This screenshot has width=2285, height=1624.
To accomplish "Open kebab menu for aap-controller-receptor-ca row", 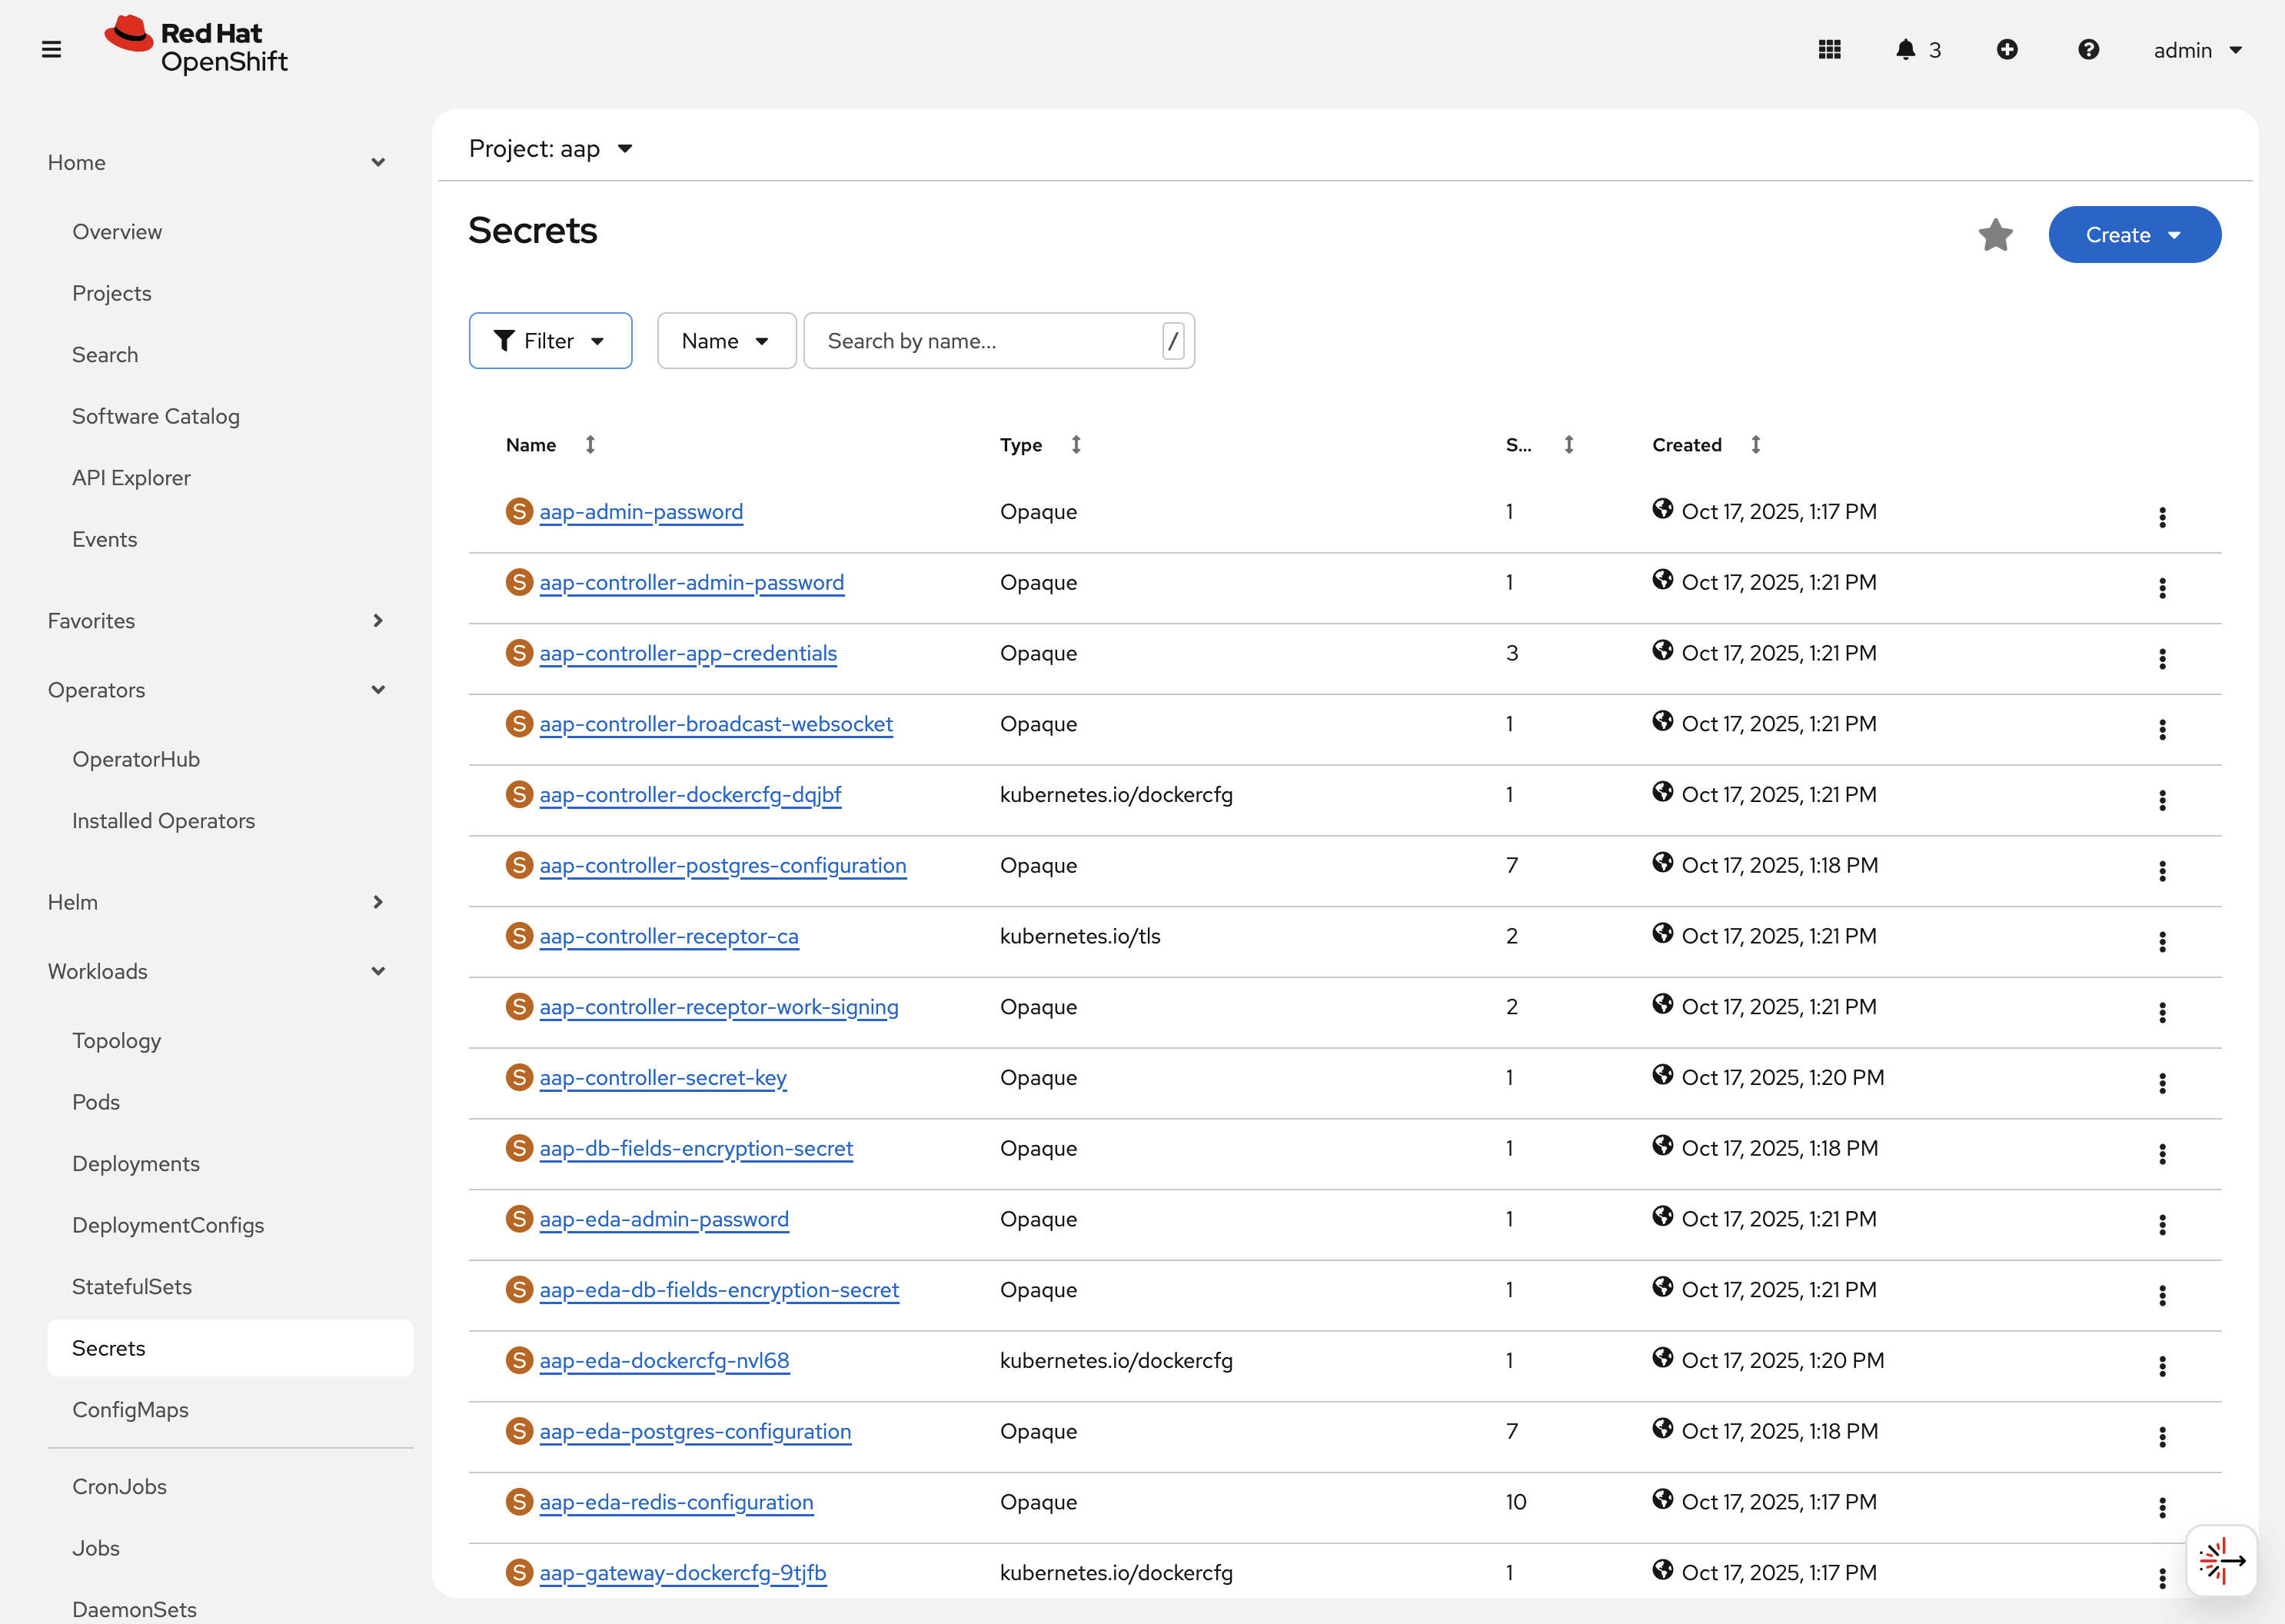I will [2162, 941].
